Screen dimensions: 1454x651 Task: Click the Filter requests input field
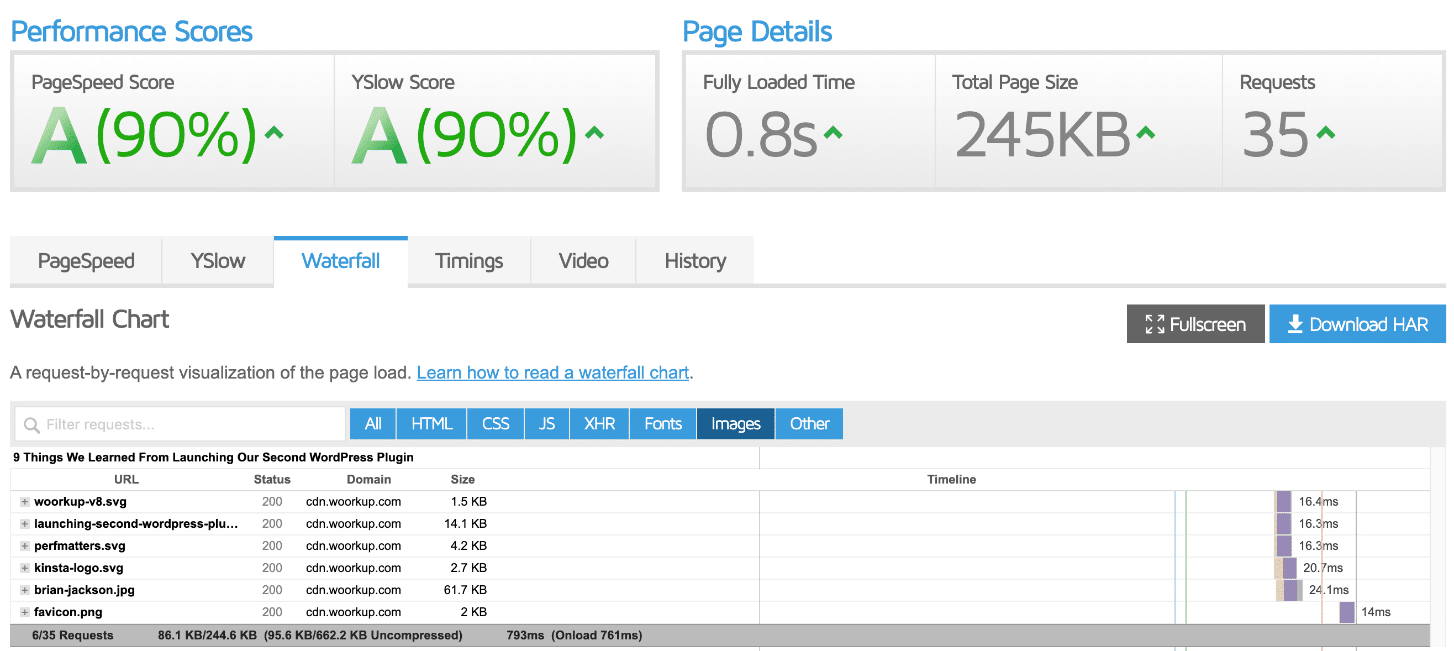tap(190, 425)
